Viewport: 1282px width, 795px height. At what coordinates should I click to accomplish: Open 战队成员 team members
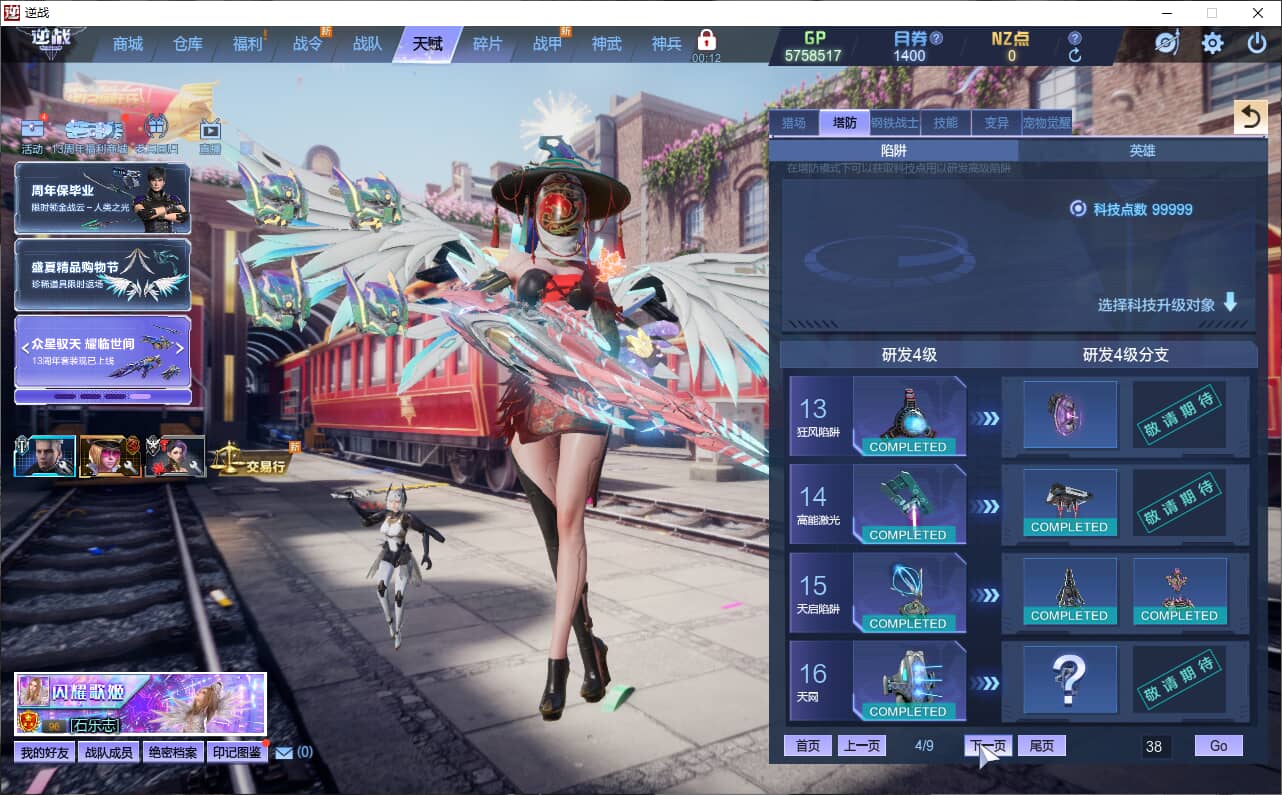(109, 752)
